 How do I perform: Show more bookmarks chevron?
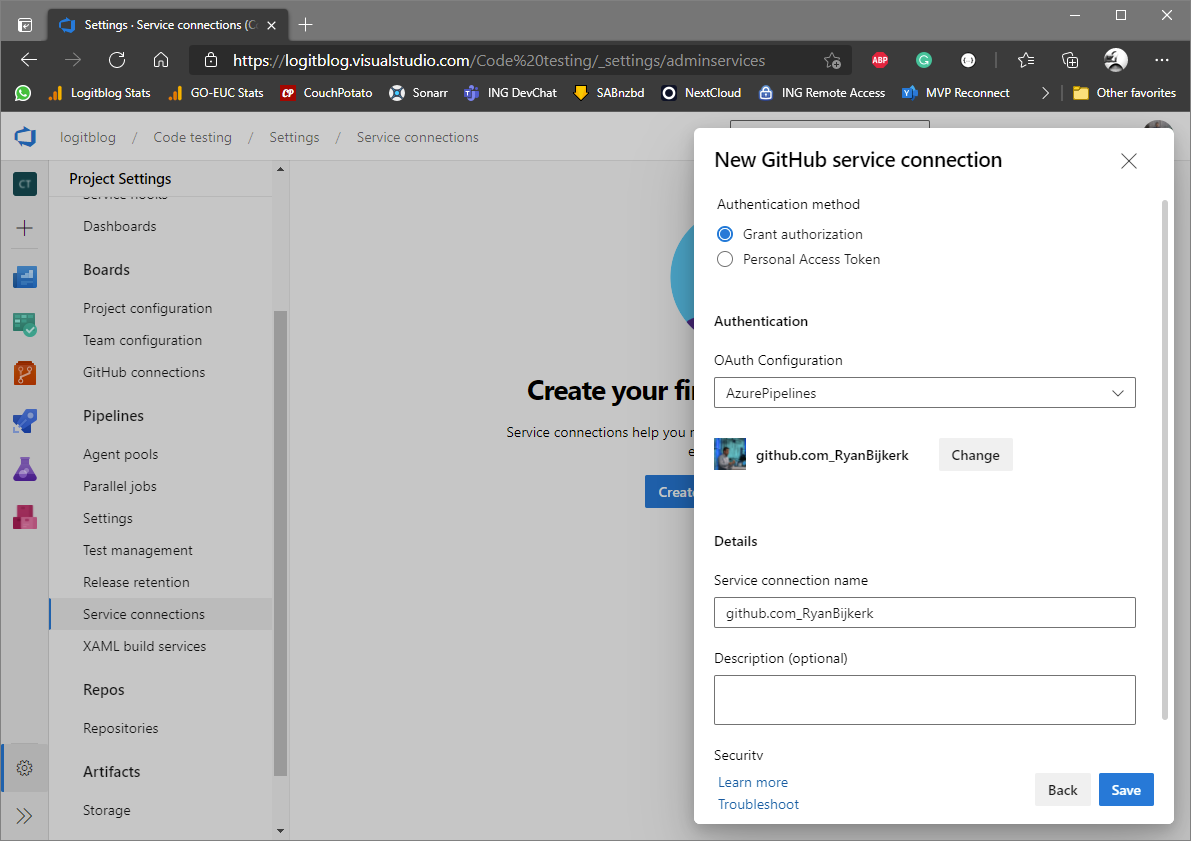1045,93
